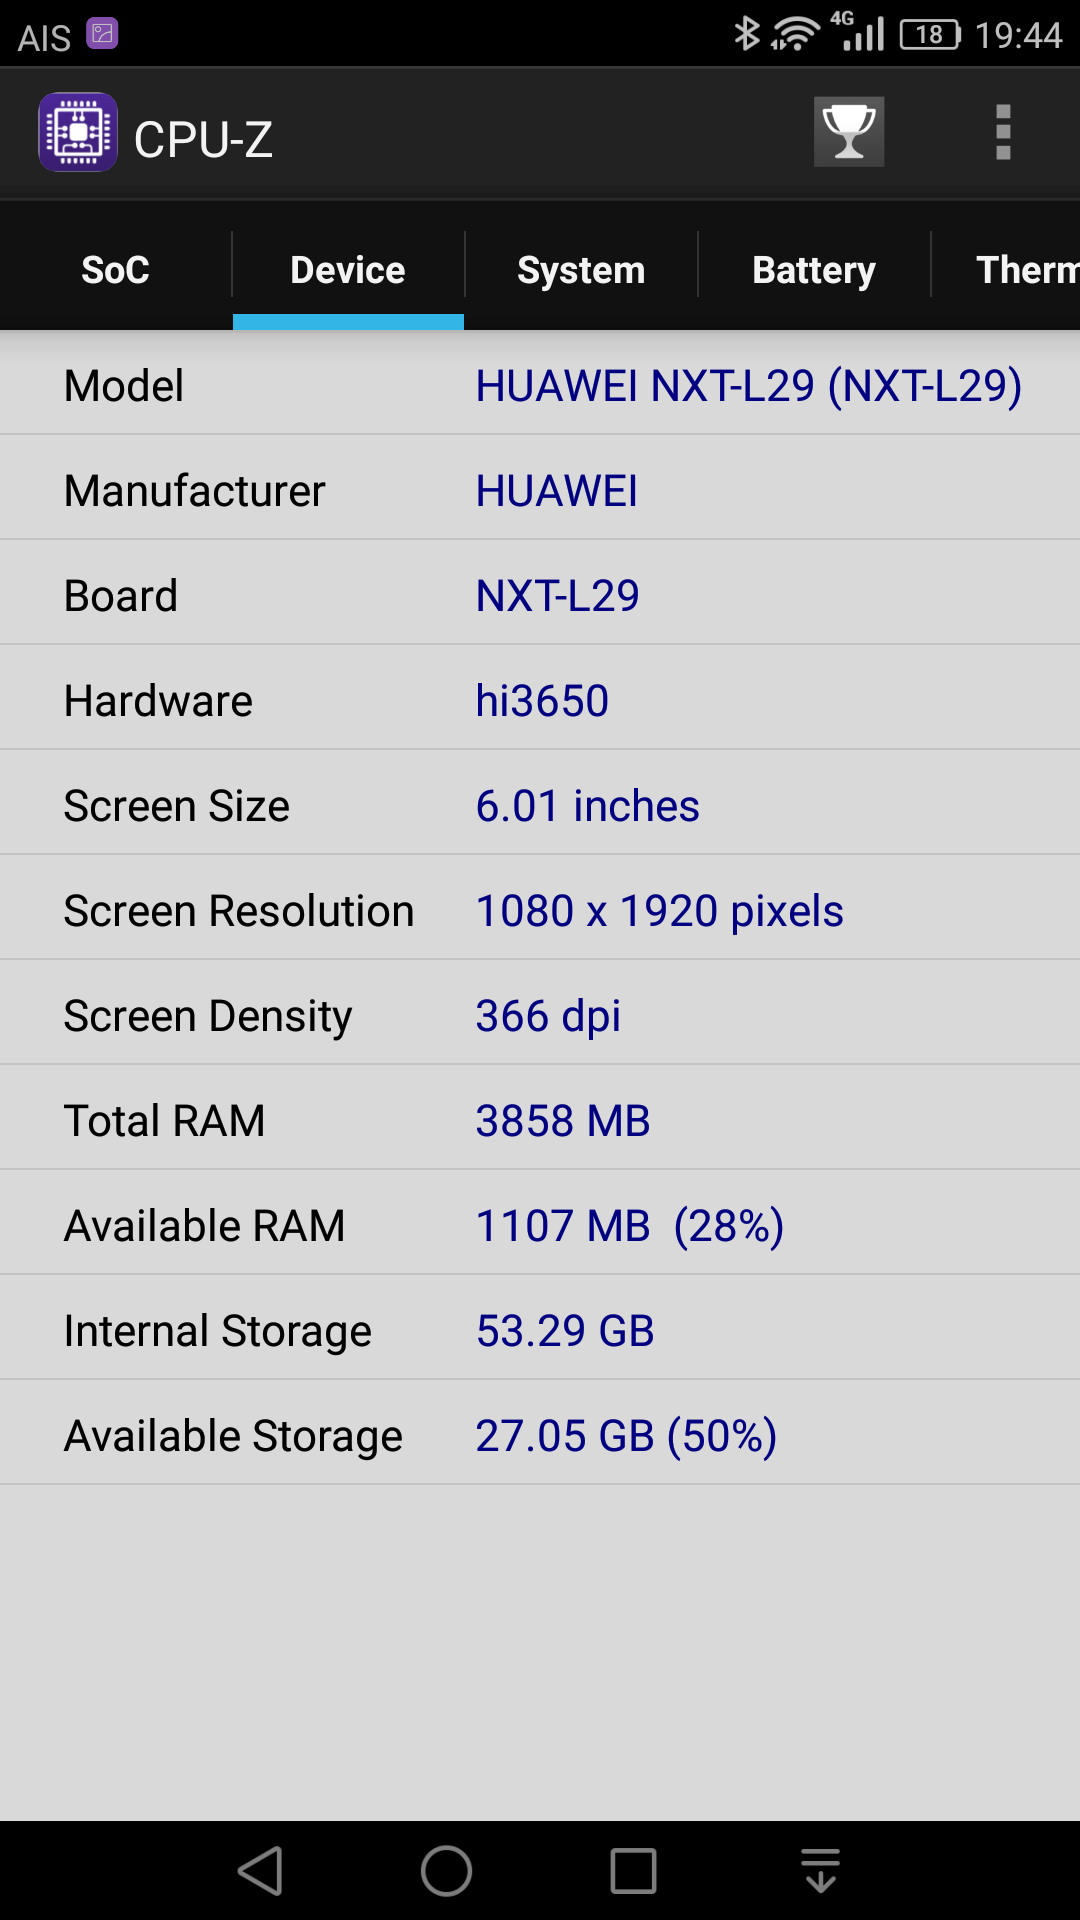Tap the trophy icon in the header
Screen dimensions: 1080x1920
coord(848,132)
